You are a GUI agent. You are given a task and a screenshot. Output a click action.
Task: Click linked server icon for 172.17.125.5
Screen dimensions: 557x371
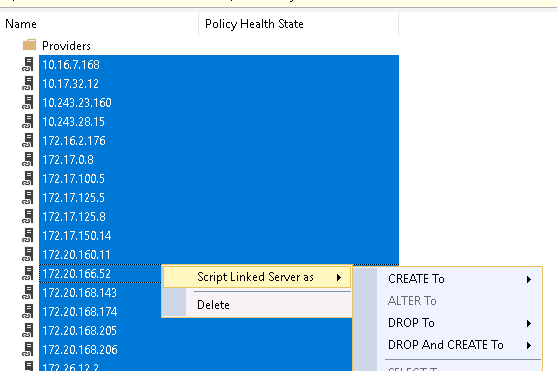pos(28,198)
